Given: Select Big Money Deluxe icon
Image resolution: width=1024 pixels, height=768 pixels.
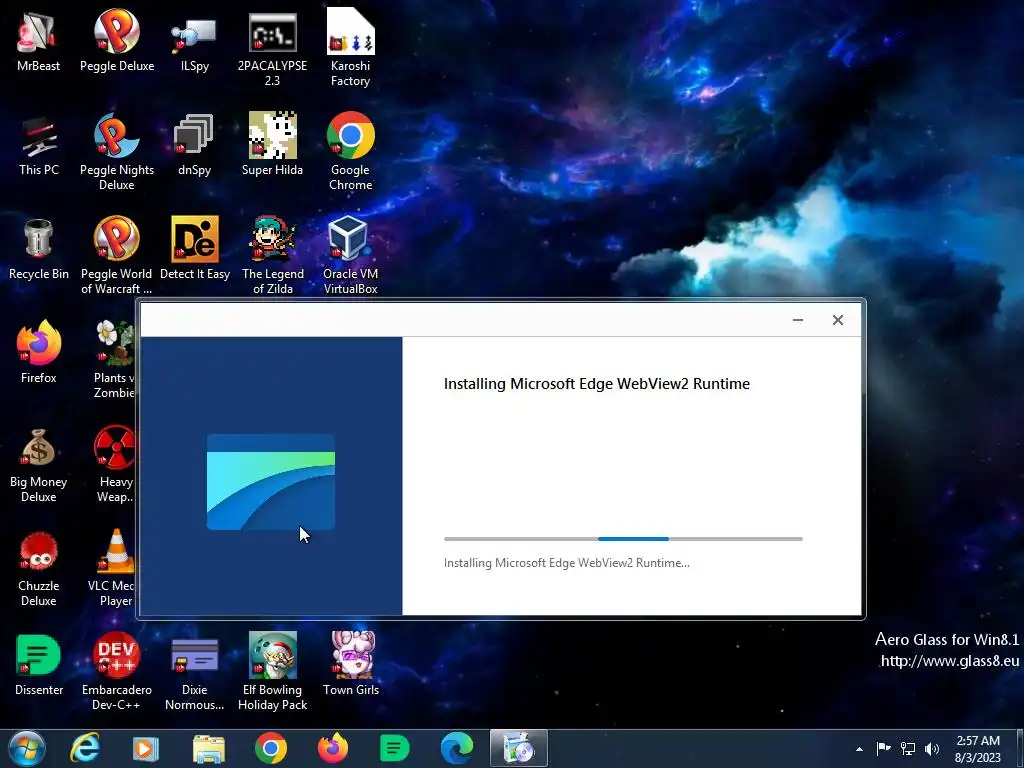Looking at the screenshot, I should click(x=39, y=464).
